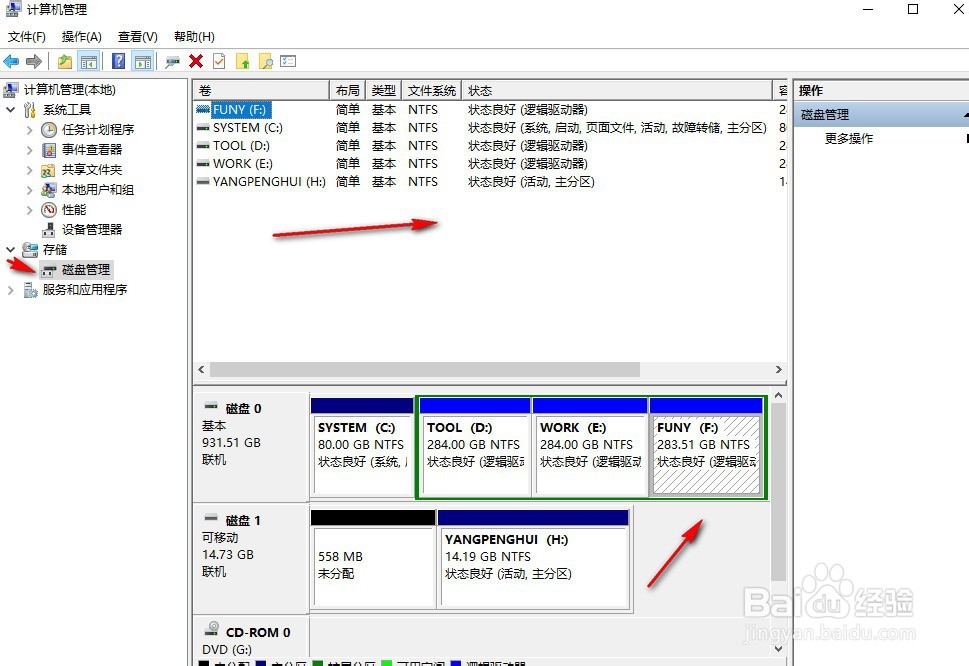Collapse the 磁盘管理 actions section arrow
Screen dimensions: 969x666
(965, 115)
